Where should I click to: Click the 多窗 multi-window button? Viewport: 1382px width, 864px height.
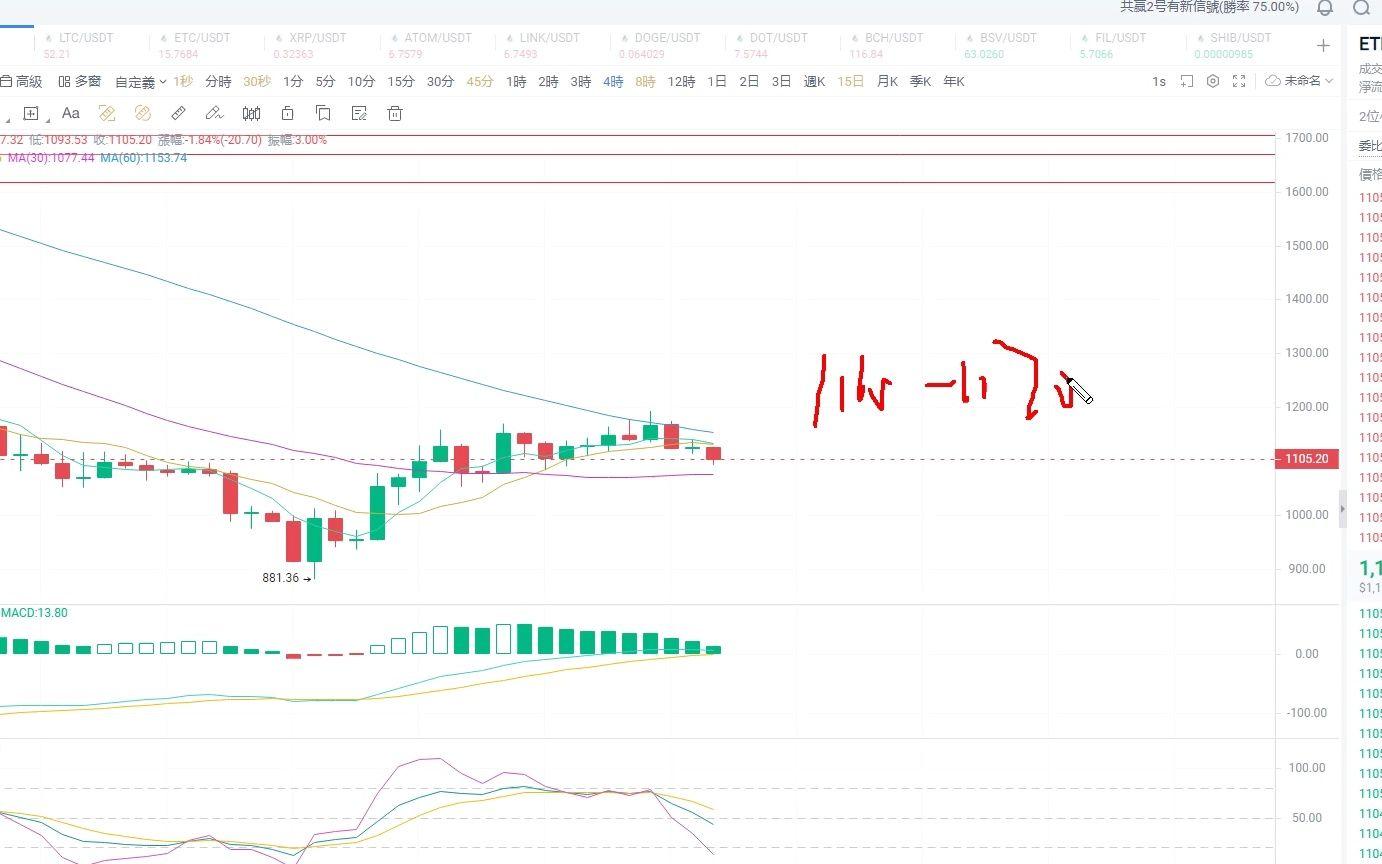click(80, 82)
